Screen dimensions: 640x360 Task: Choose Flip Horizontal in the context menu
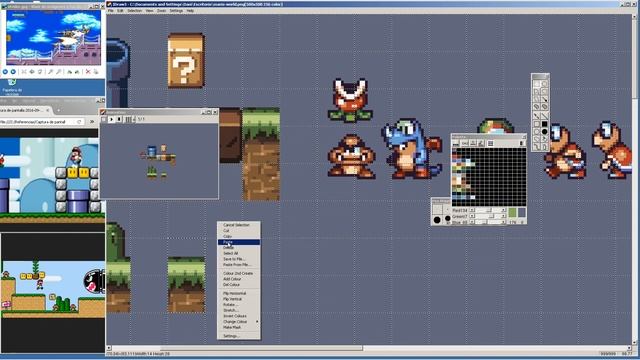click(x=239, y=293)
